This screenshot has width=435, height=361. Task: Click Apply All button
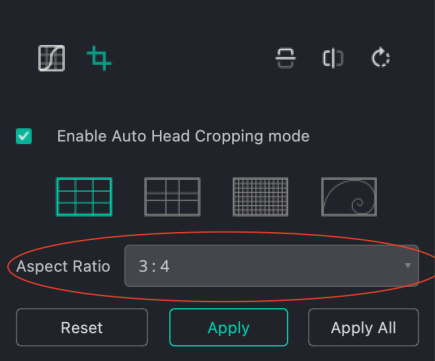tap(363, 327)
